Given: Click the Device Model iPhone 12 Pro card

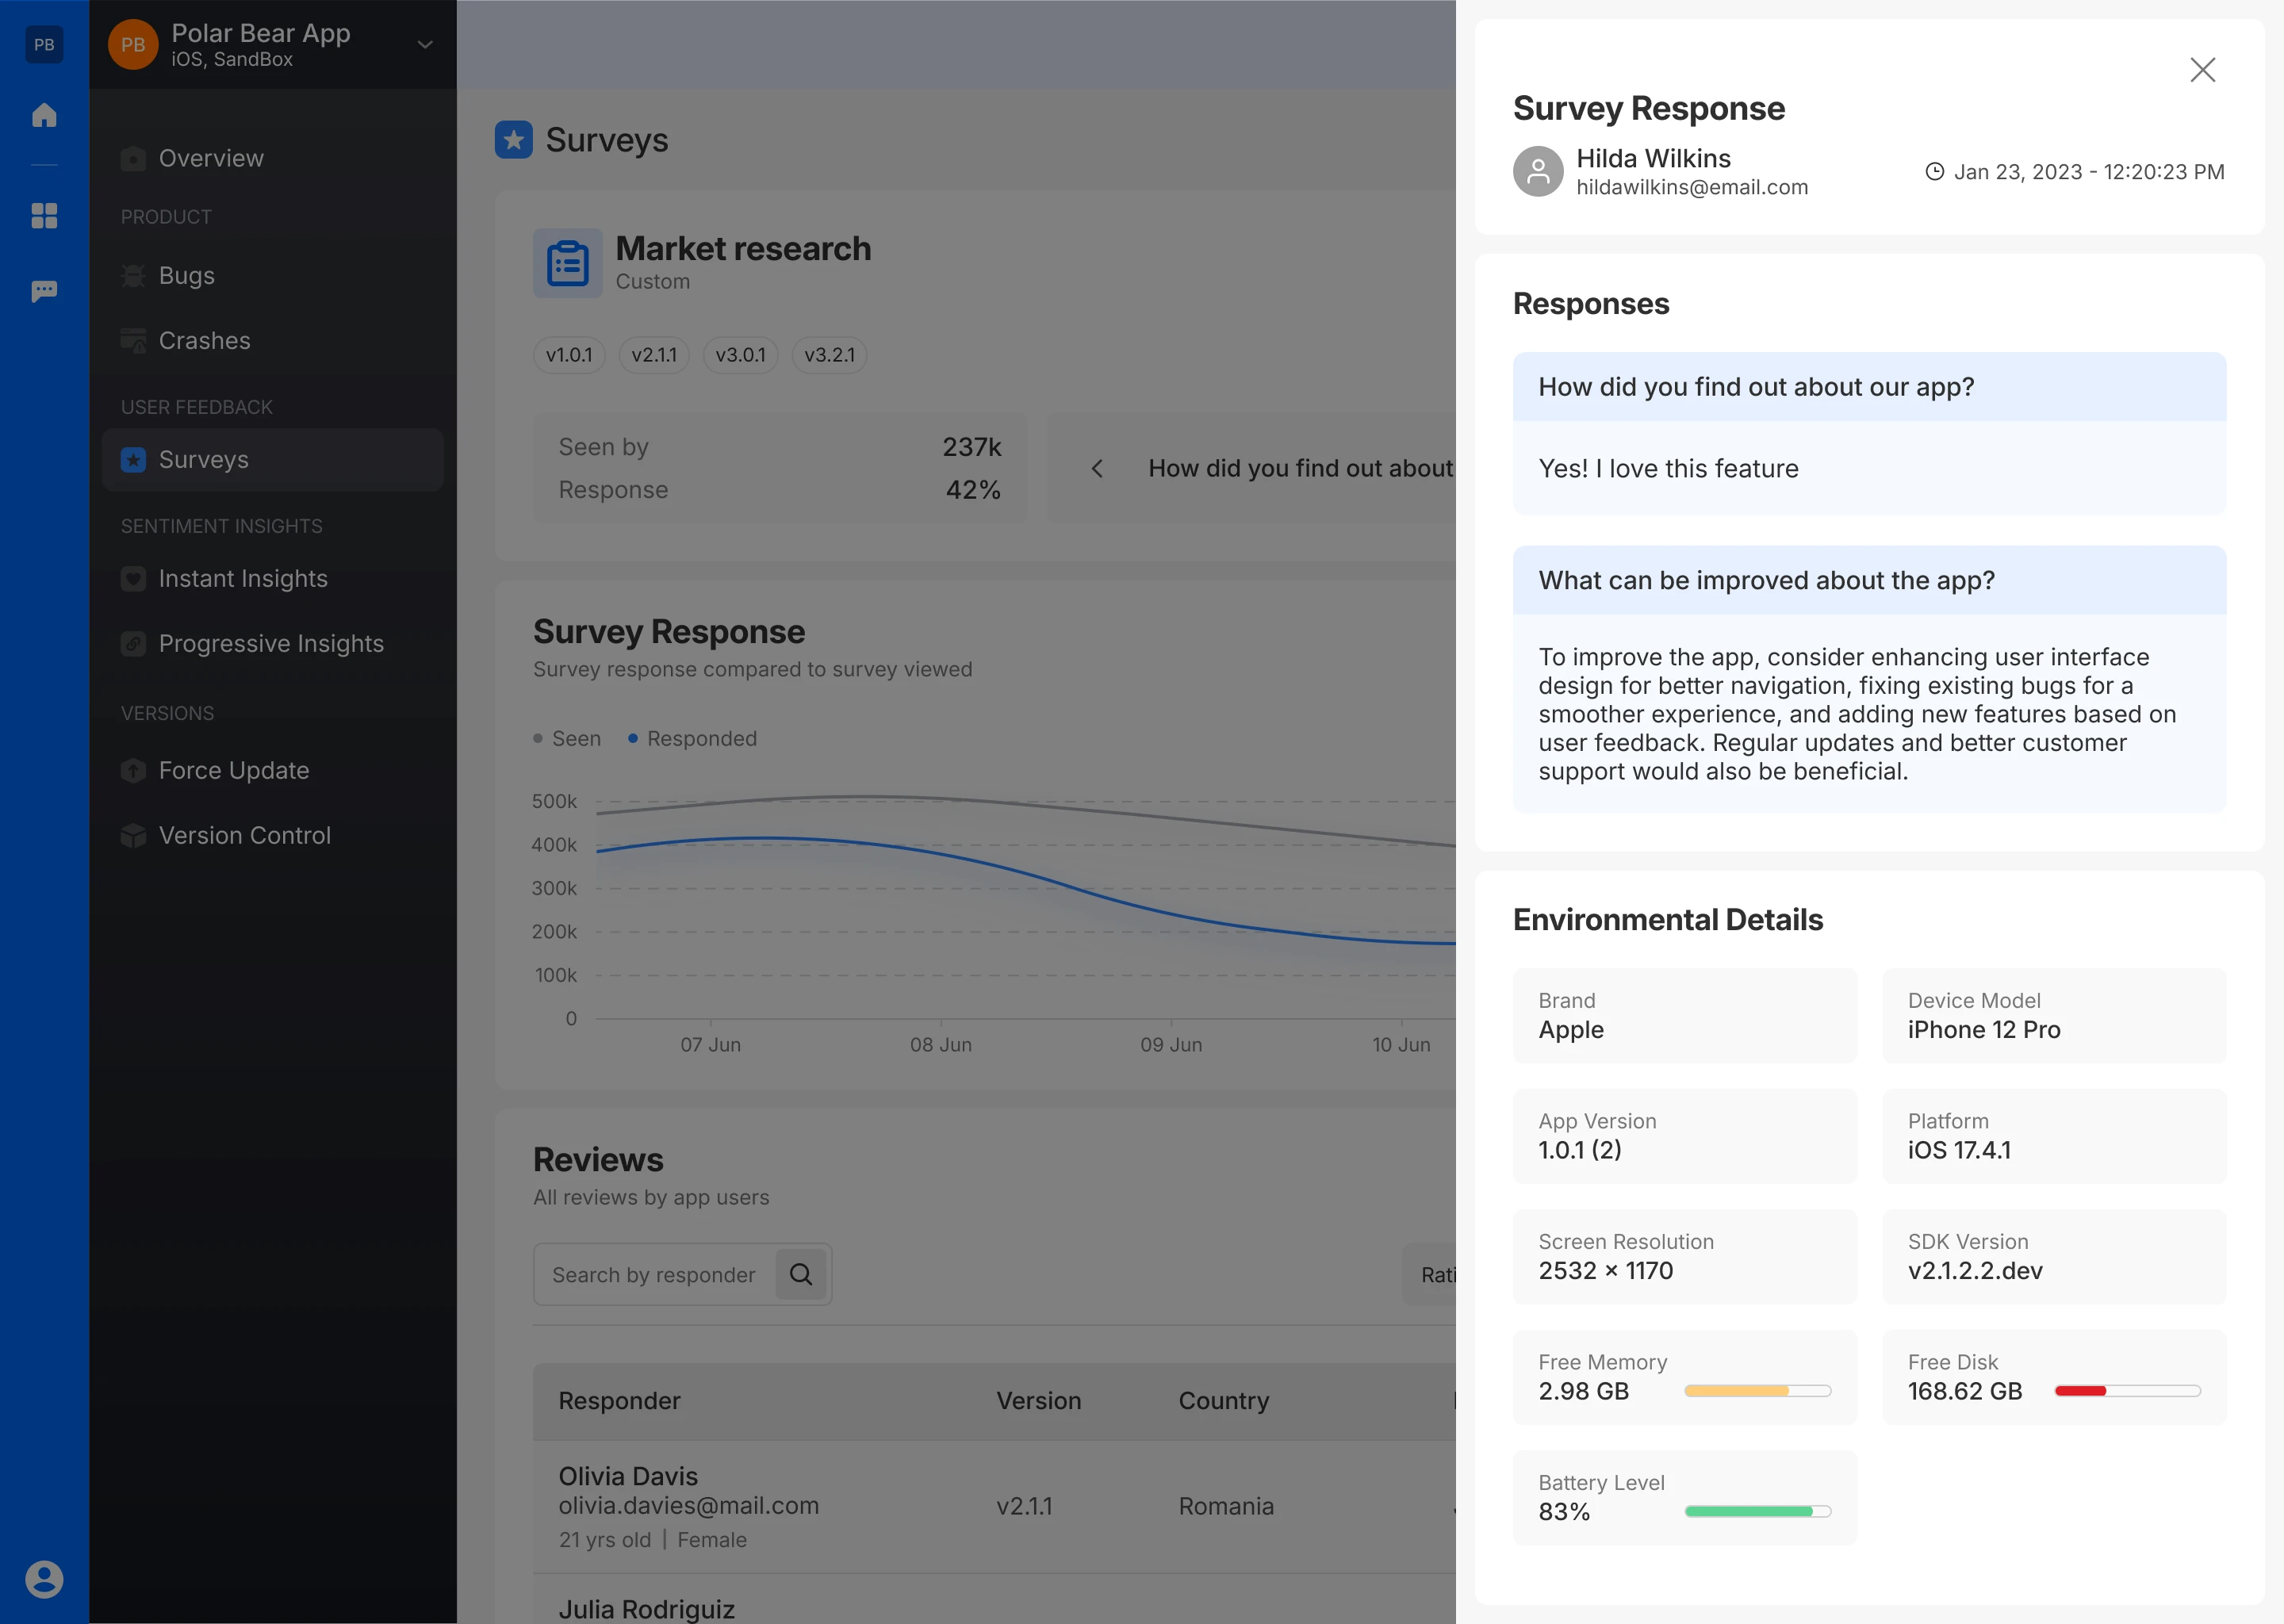Looking at the screenshot, I should [2054, 1015].
